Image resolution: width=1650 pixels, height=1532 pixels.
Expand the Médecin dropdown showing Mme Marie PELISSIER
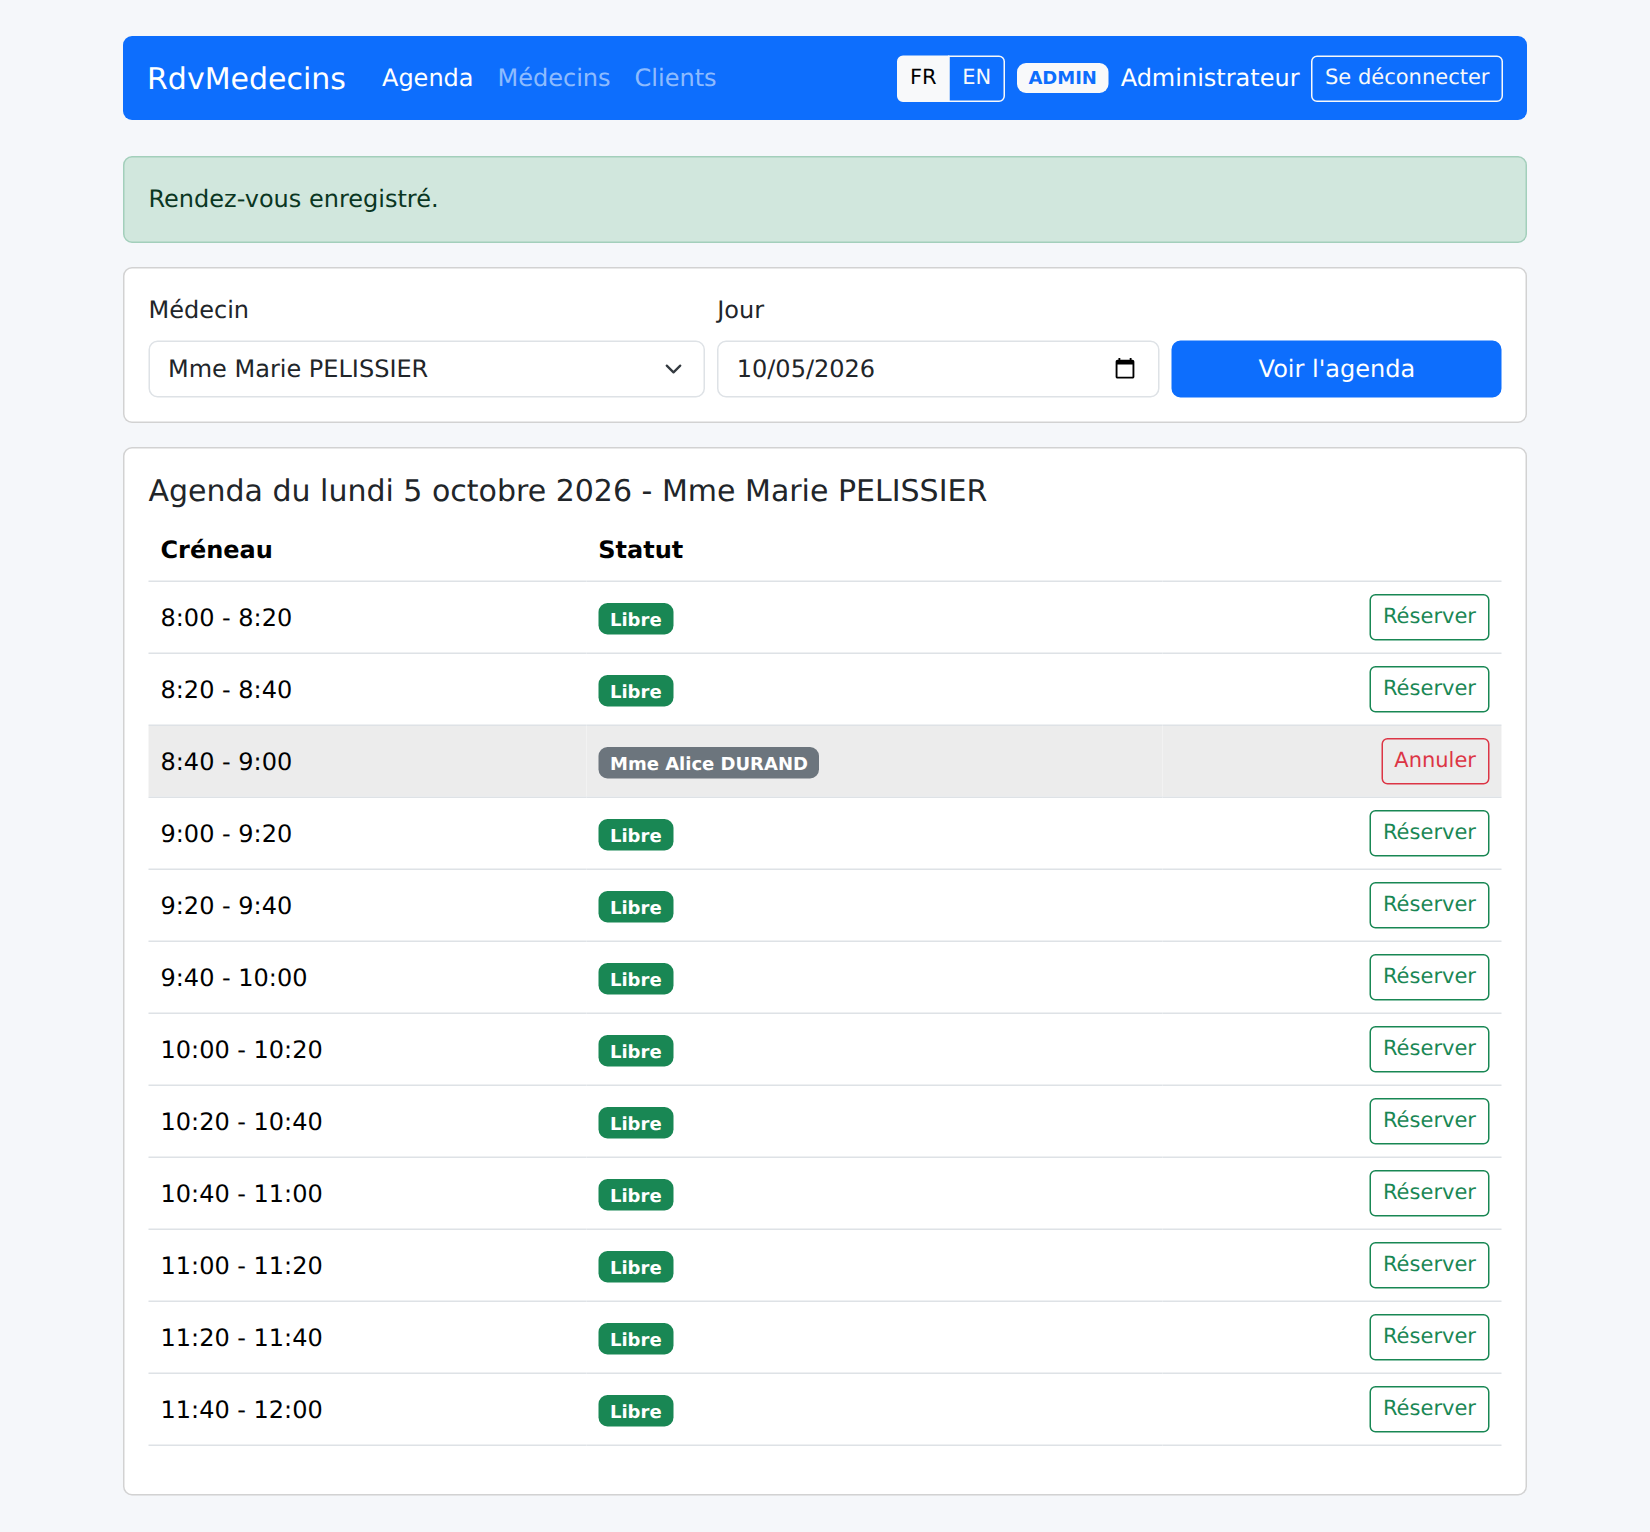click(x=426, y=369)
